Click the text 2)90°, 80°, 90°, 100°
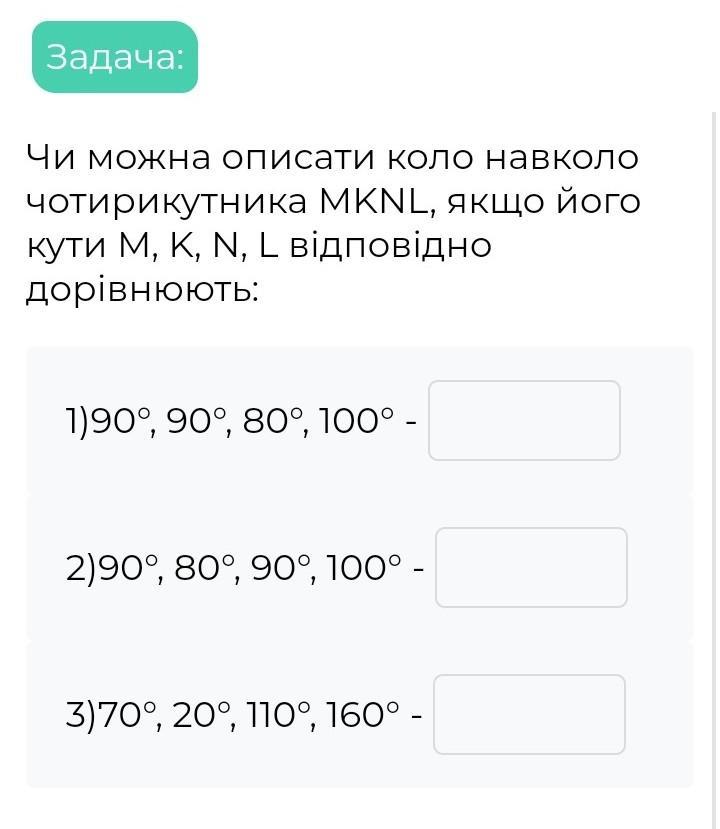The height and width of the screenshot is (829, 720). point(236,568)
